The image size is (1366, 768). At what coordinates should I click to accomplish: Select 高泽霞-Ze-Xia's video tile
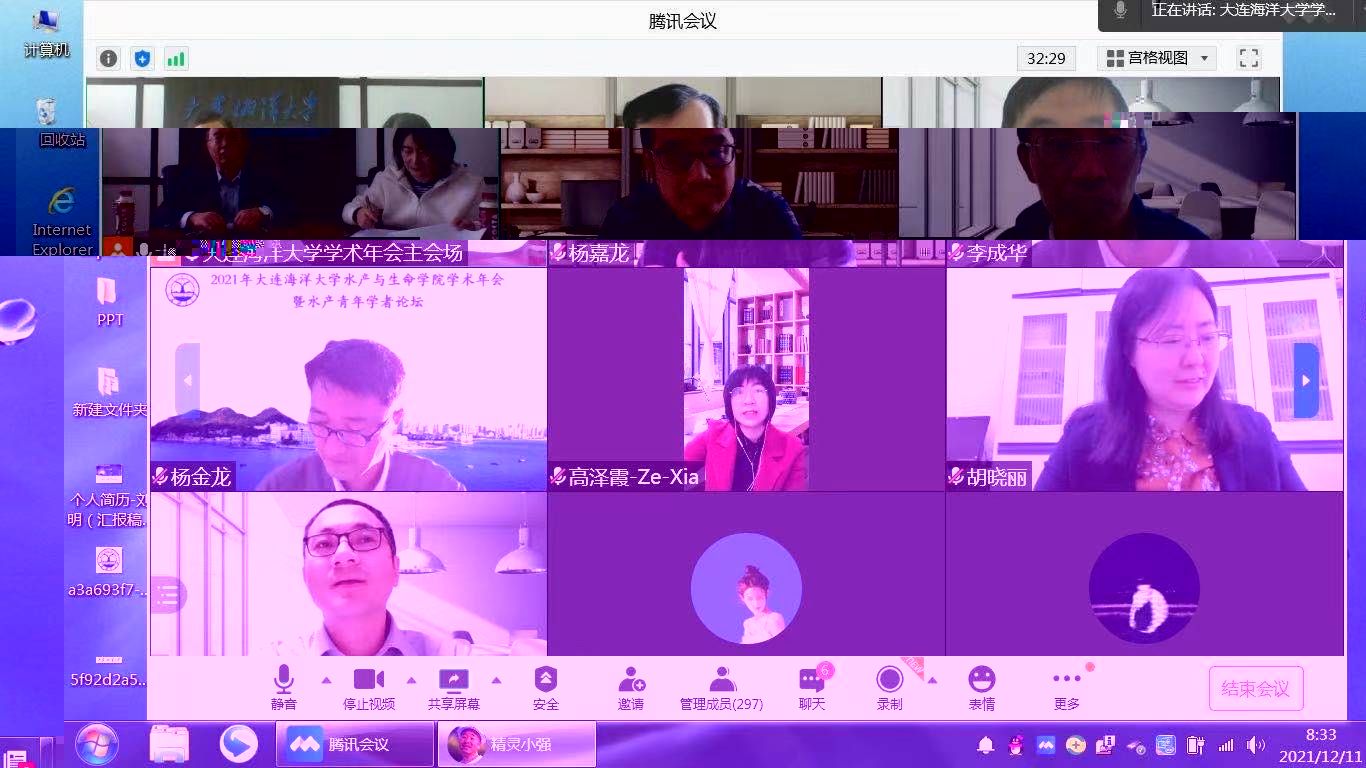pos(746,379)
